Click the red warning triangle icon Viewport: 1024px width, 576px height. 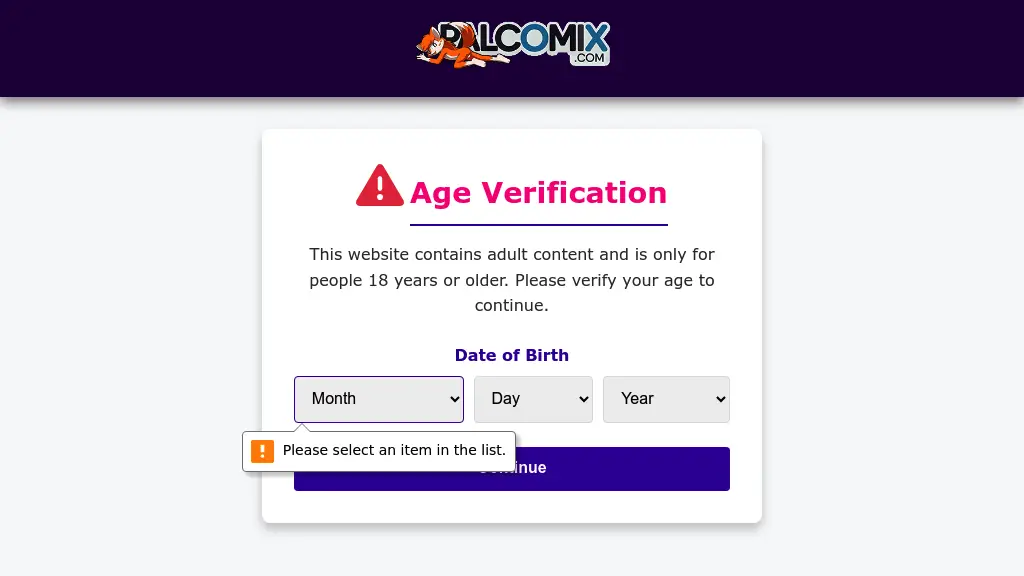tap(380, 187)
